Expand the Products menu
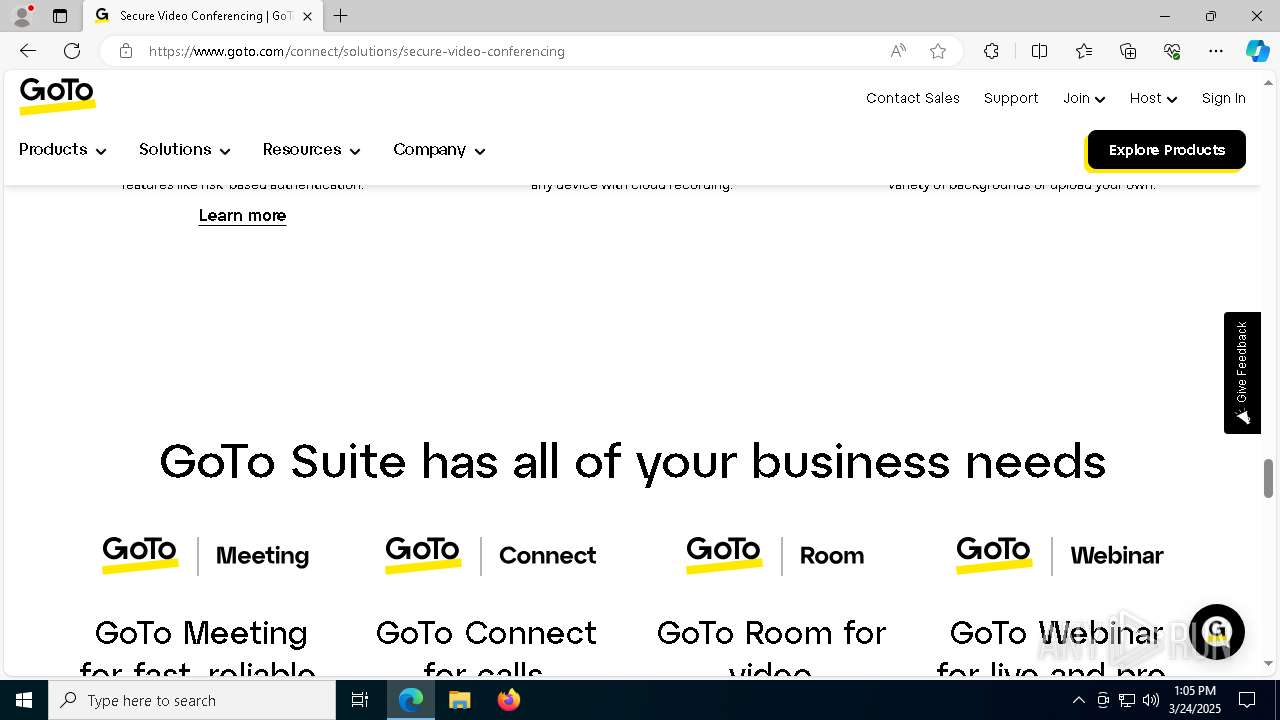This screenshot has width=1280, height=720. pos(62,150)
